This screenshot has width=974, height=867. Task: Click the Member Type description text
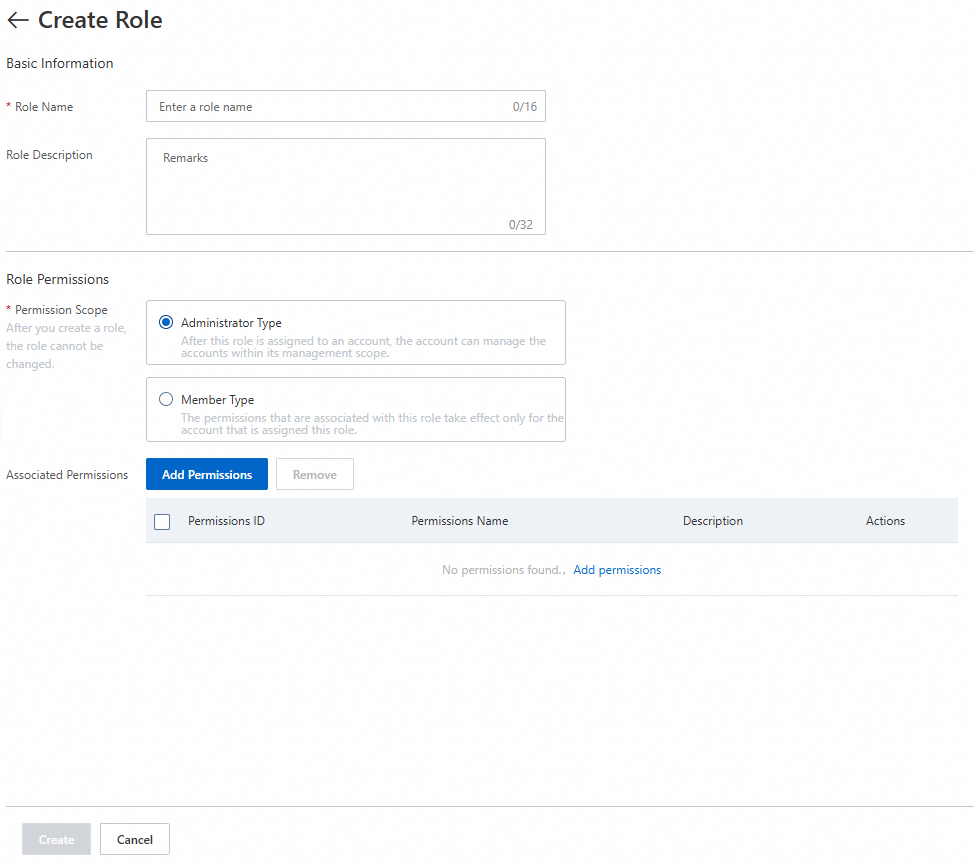pyautogui.click(x=372, y=424)
